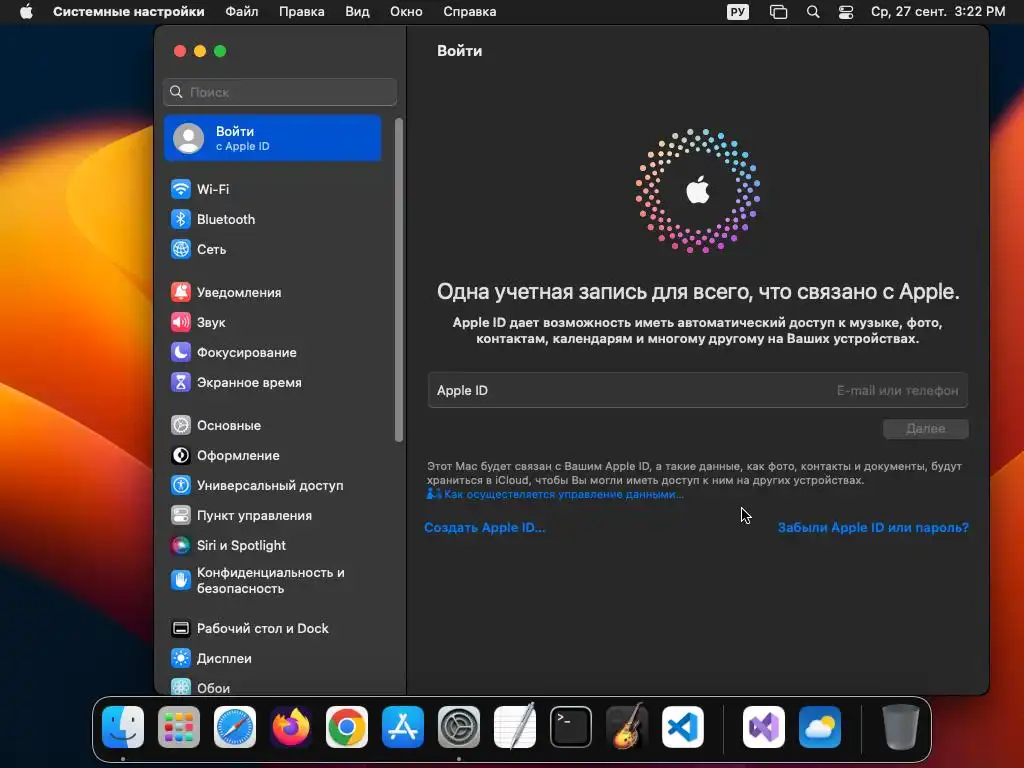
Task: Open the Справка menu
Action: point(470,12)
